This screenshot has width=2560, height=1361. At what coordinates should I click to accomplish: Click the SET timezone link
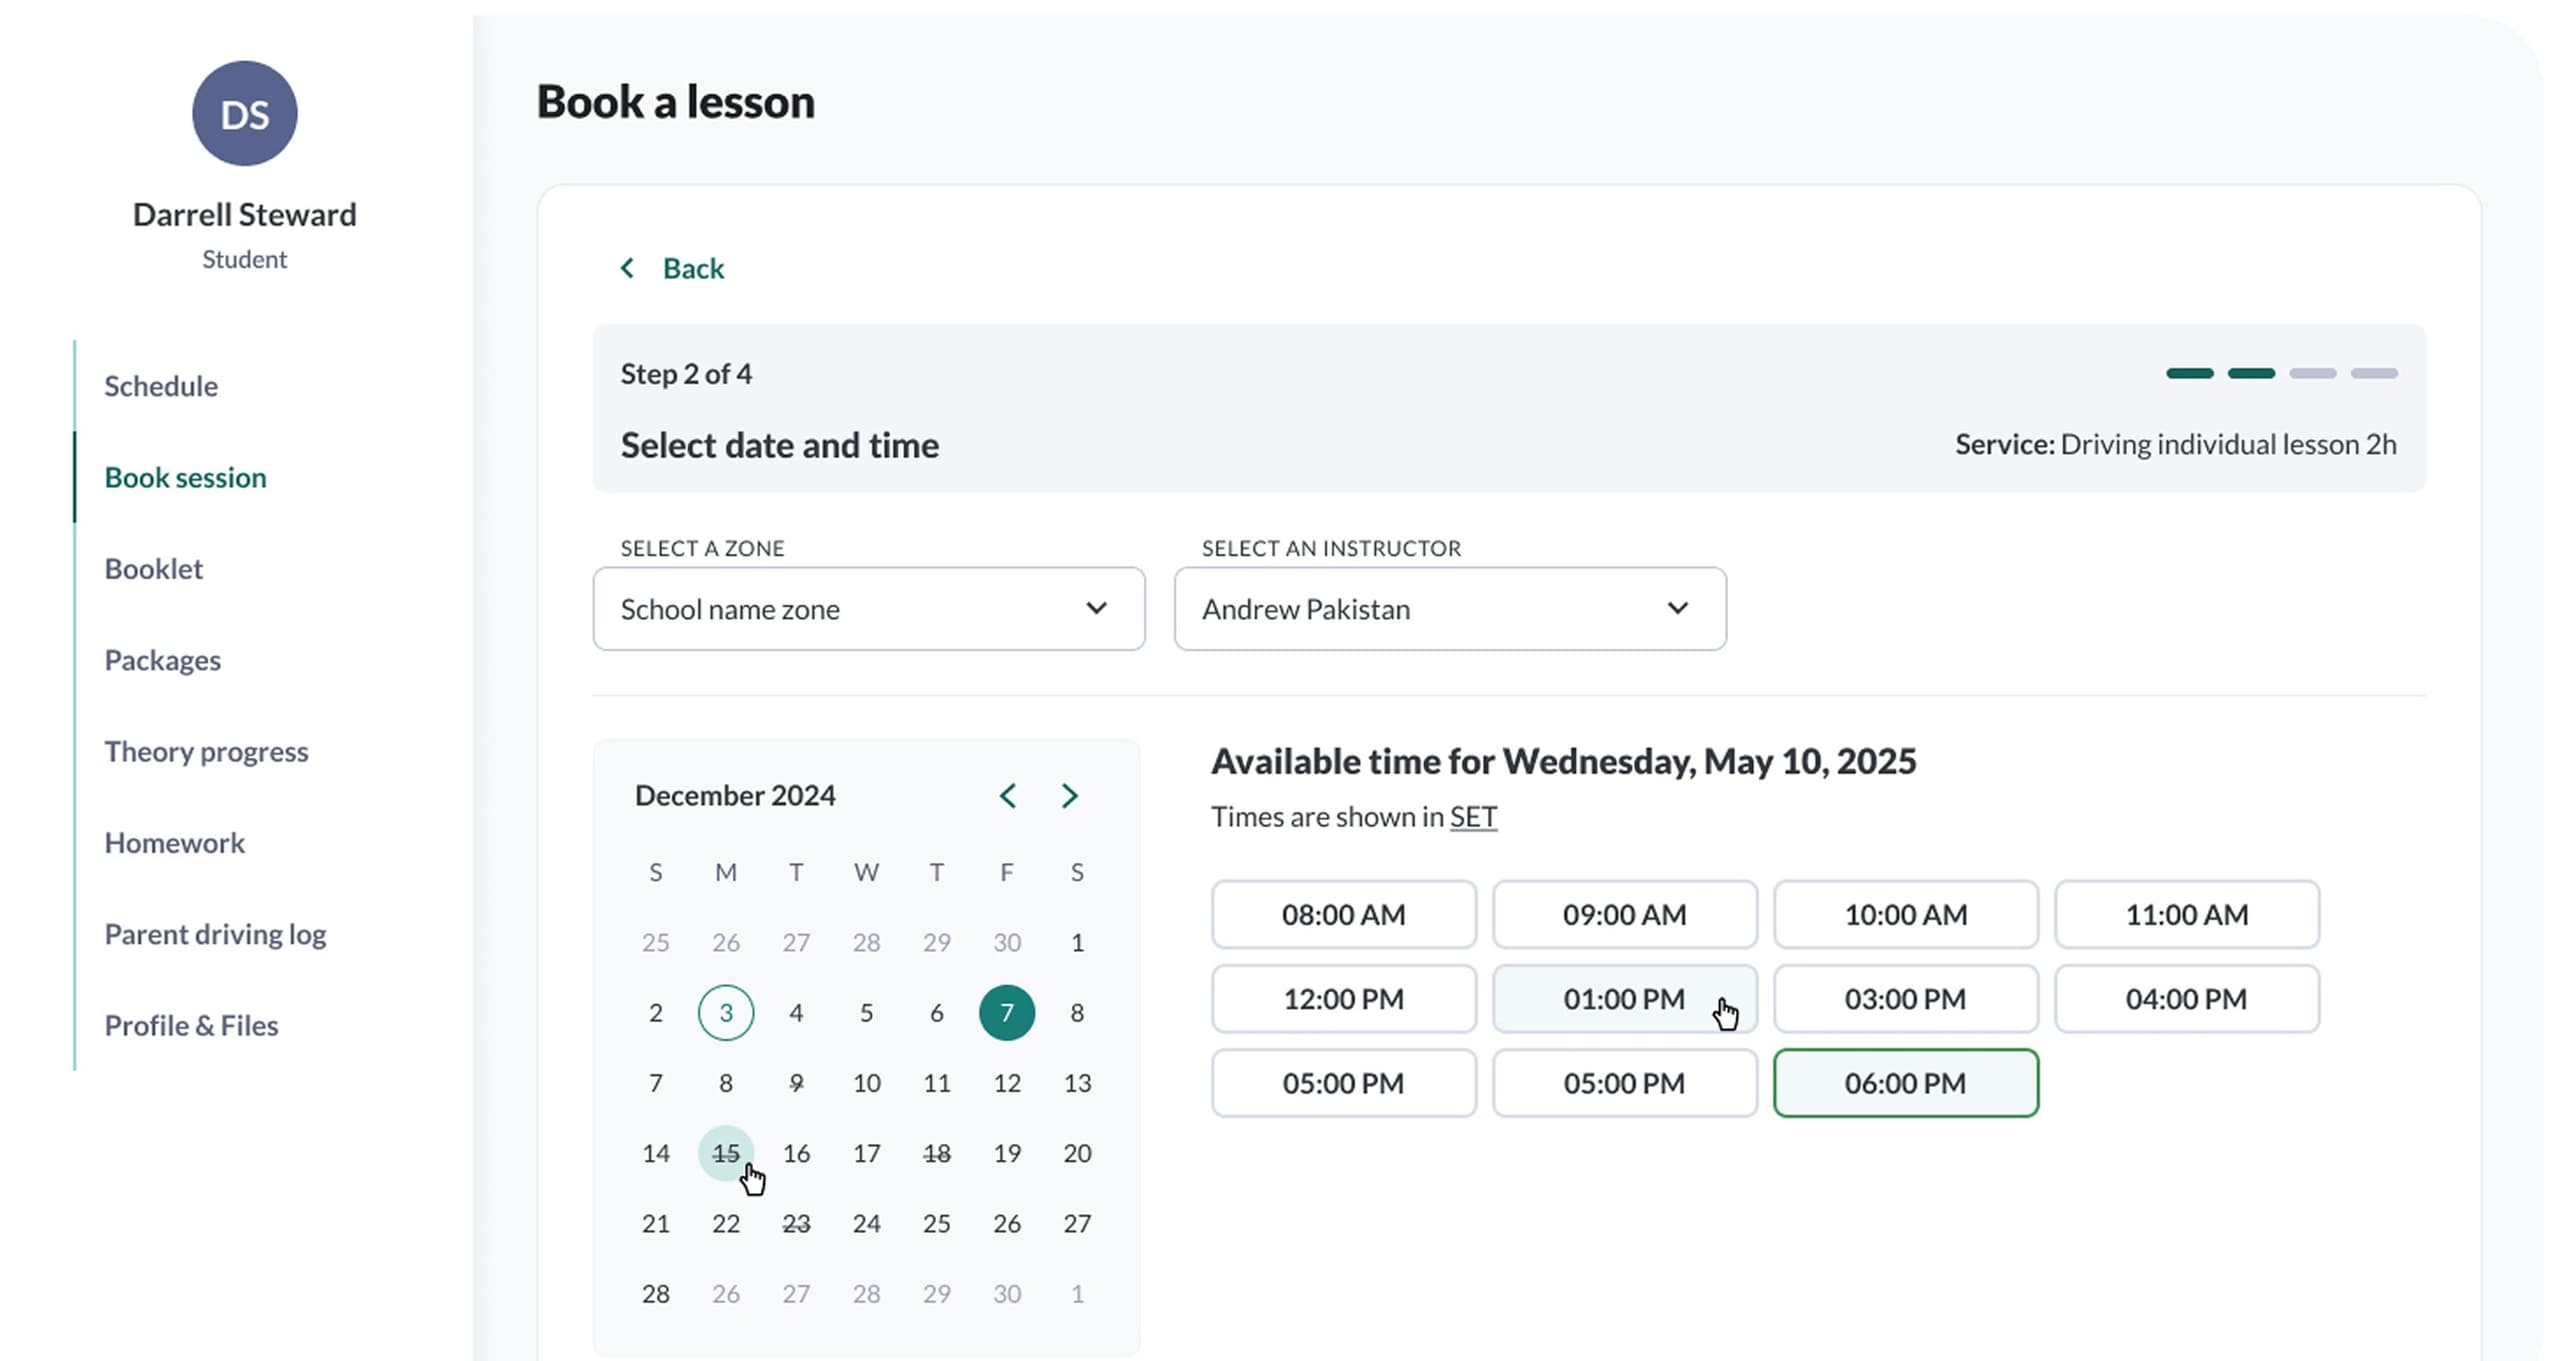tap(1473, 817)
